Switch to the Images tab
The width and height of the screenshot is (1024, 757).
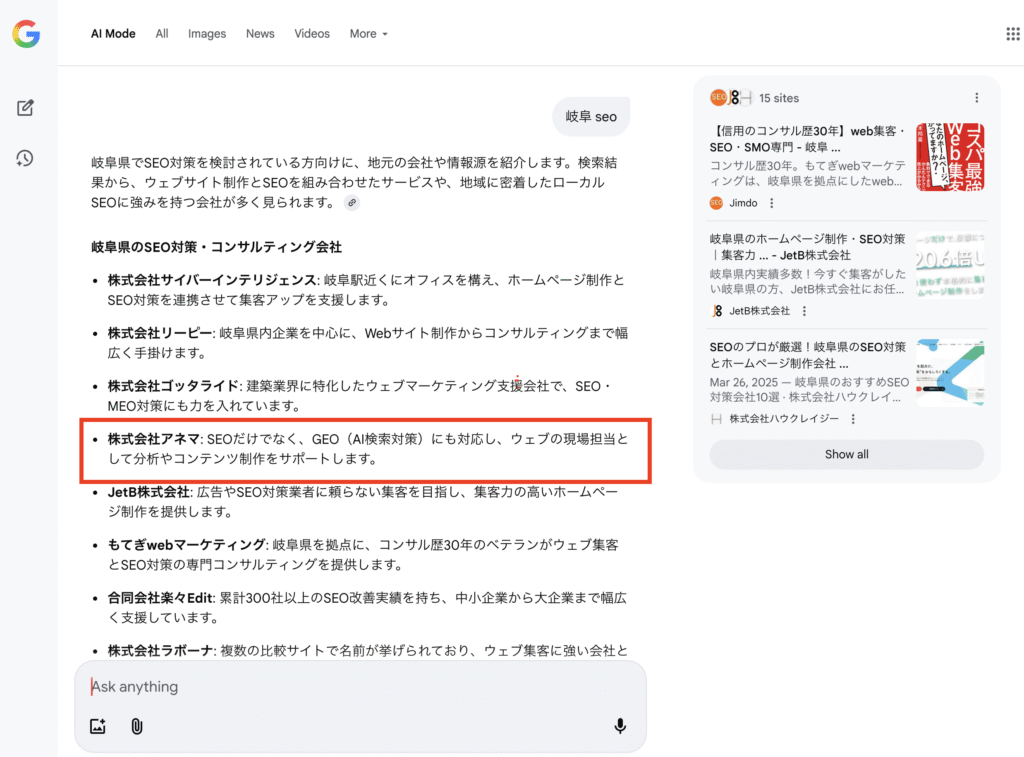[207, 33]
